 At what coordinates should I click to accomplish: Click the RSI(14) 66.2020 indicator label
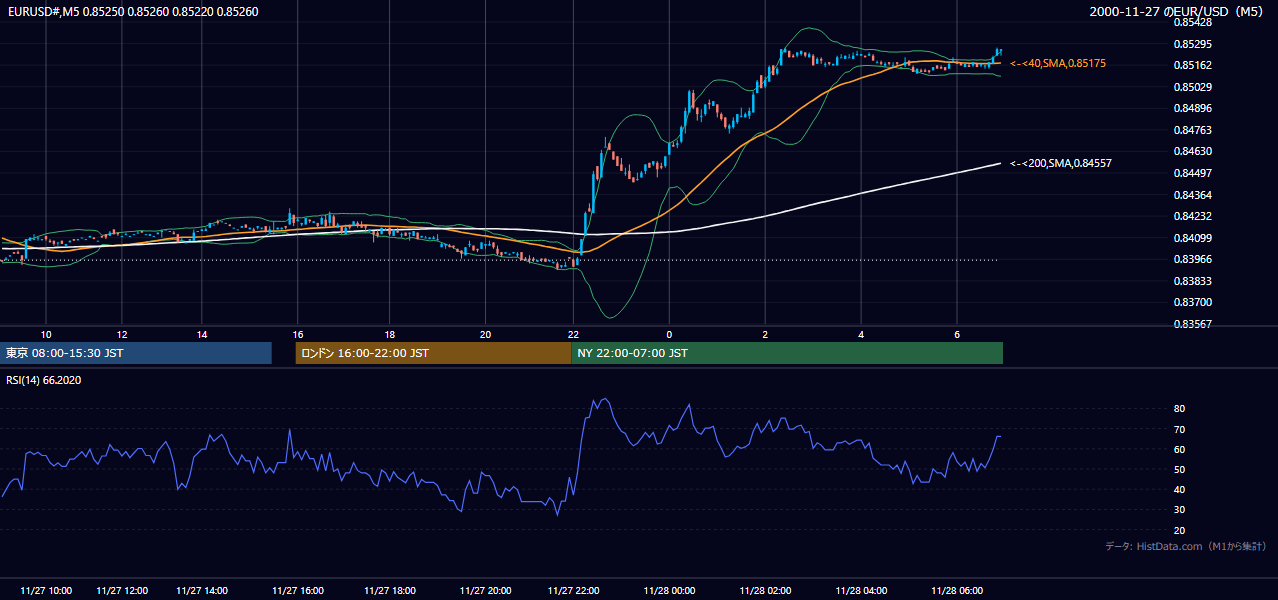44,380
